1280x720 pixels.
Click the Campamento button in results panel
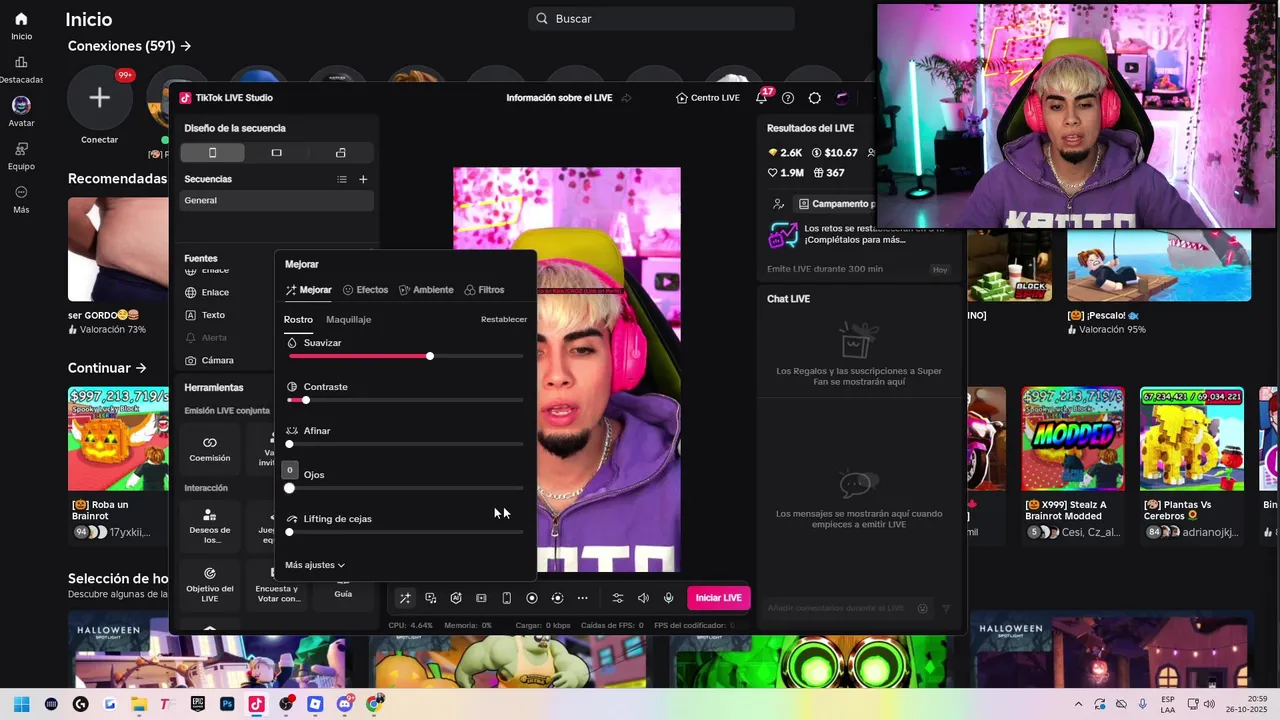pyautogui.click(x=834, y=204)
